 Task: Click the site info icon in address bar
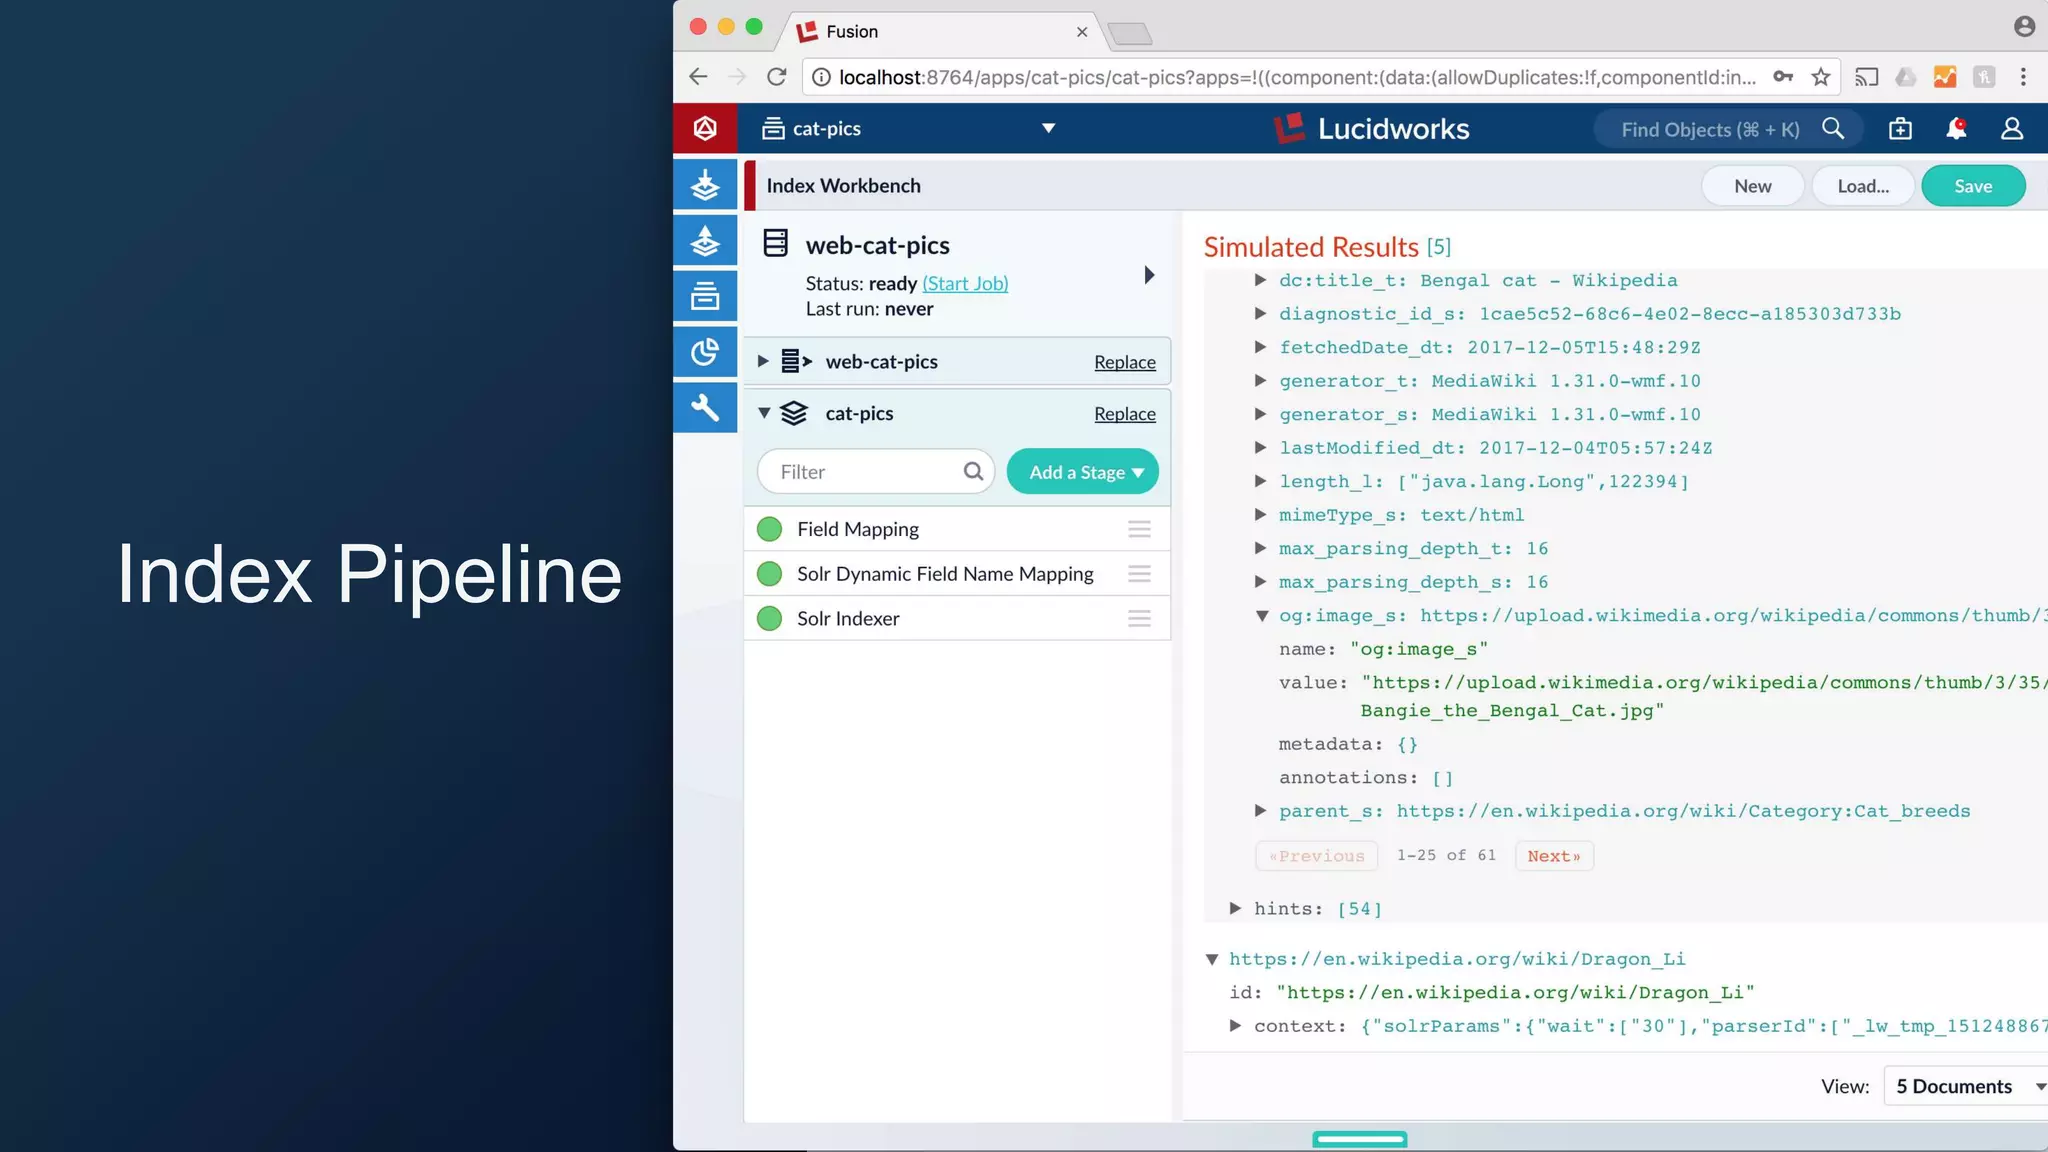tap(820, 77)
